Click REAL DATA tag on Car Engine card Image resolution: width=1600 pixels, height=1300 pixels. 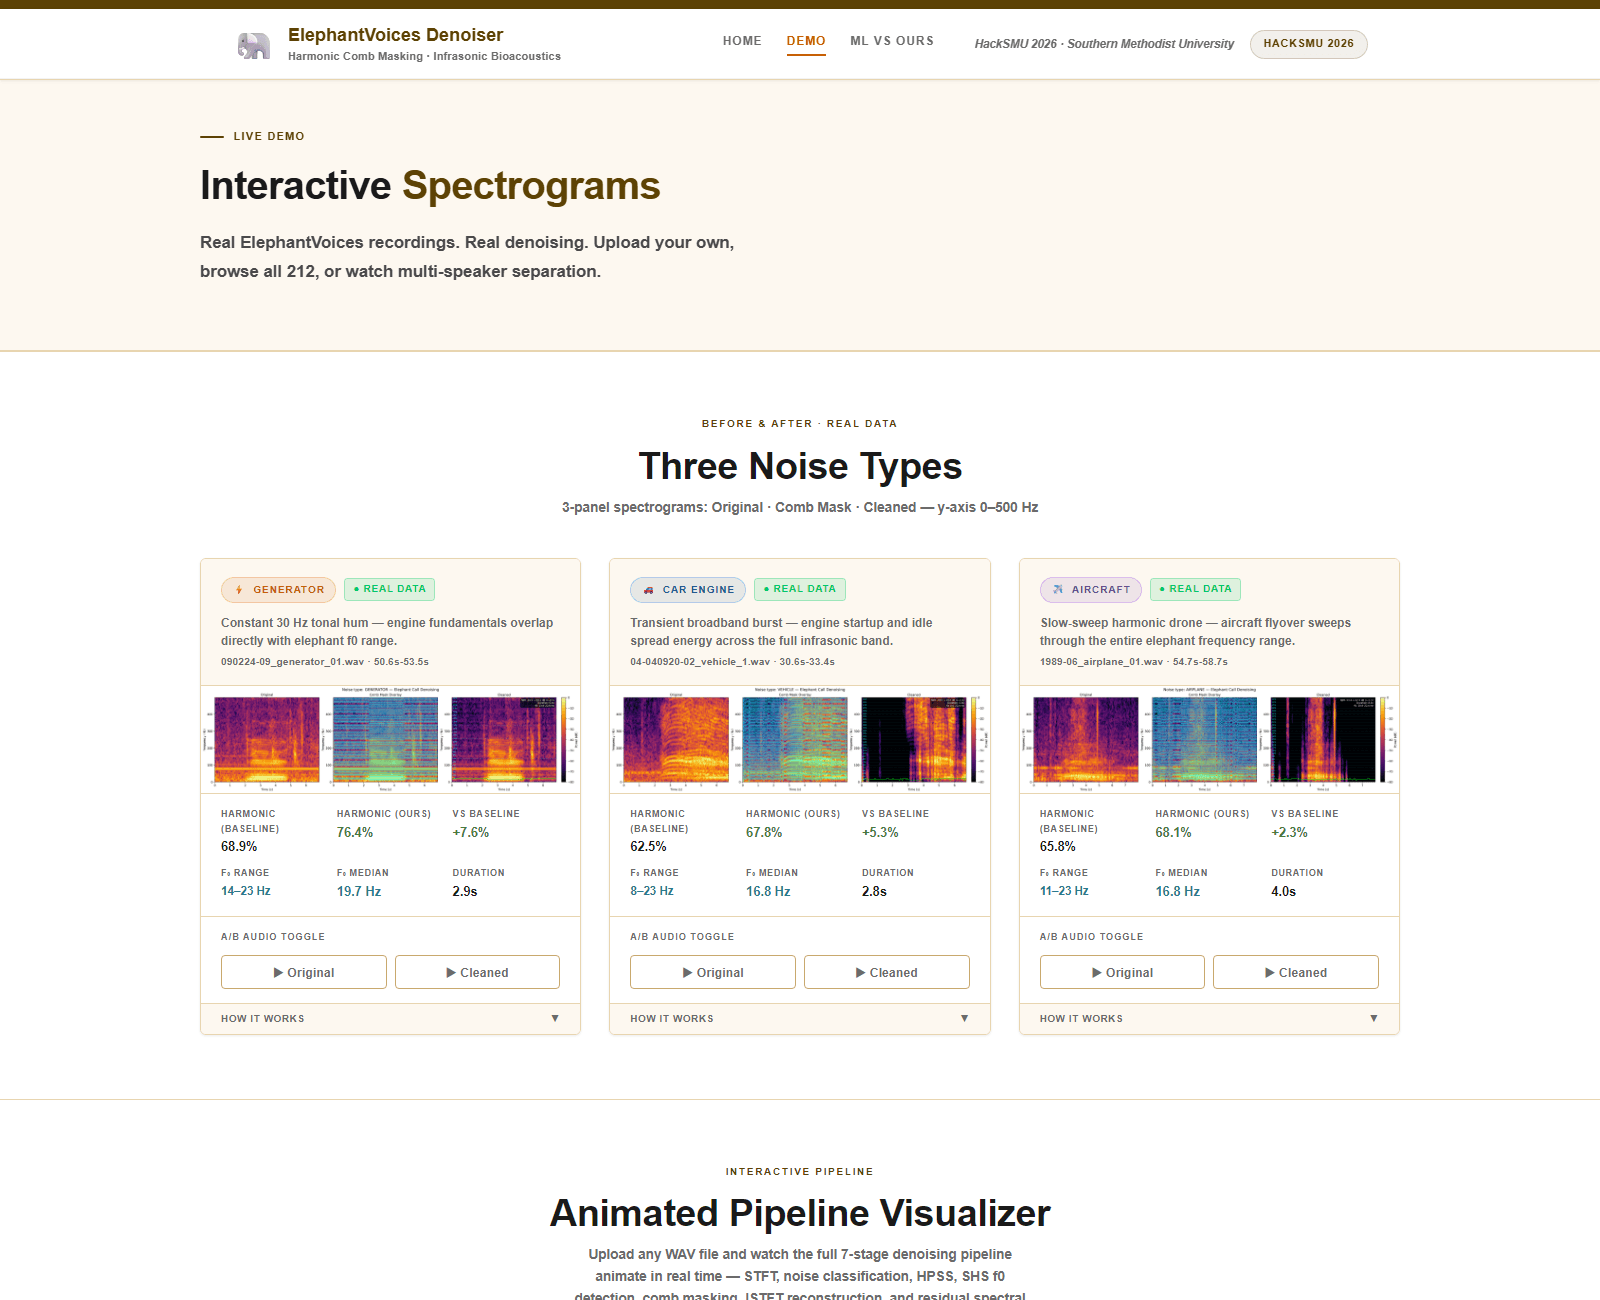(800, 589)
